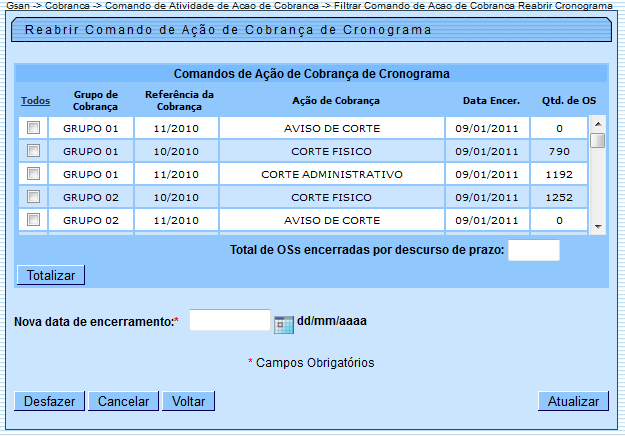Click the Total de OSs encerradas field
The width and height of the screenshot is (625, 436).
click(533, 250)
